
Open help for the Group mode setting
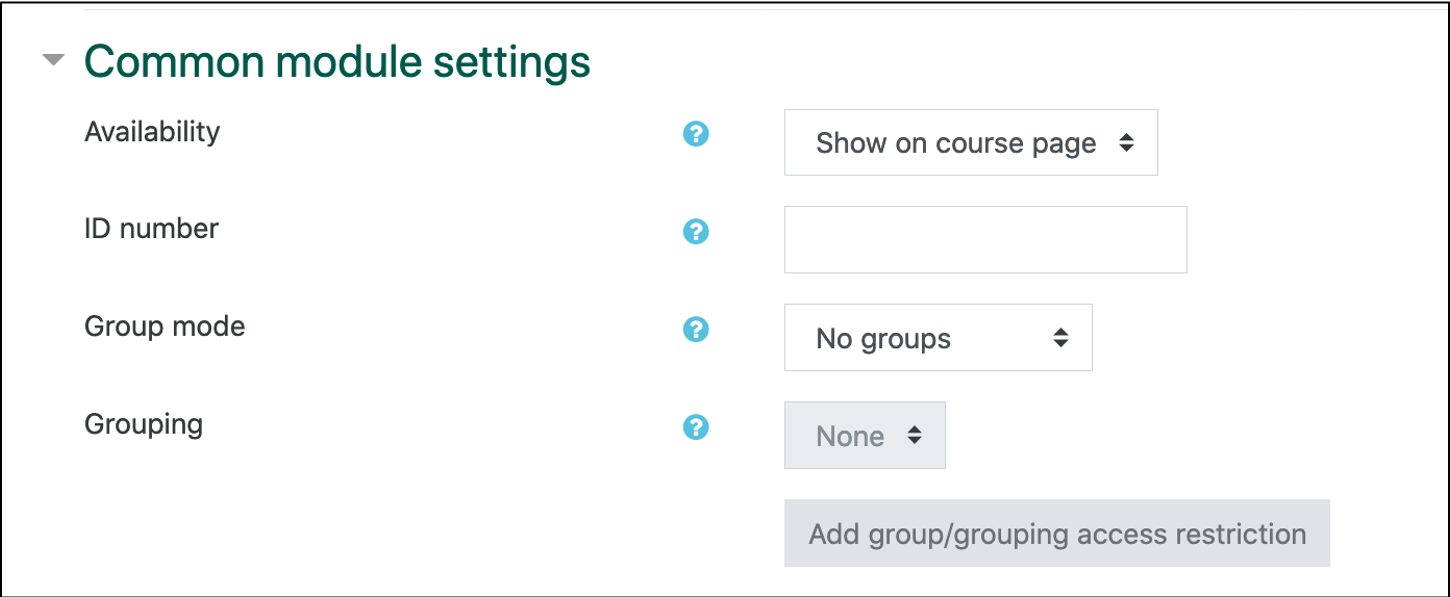[696, 328]
